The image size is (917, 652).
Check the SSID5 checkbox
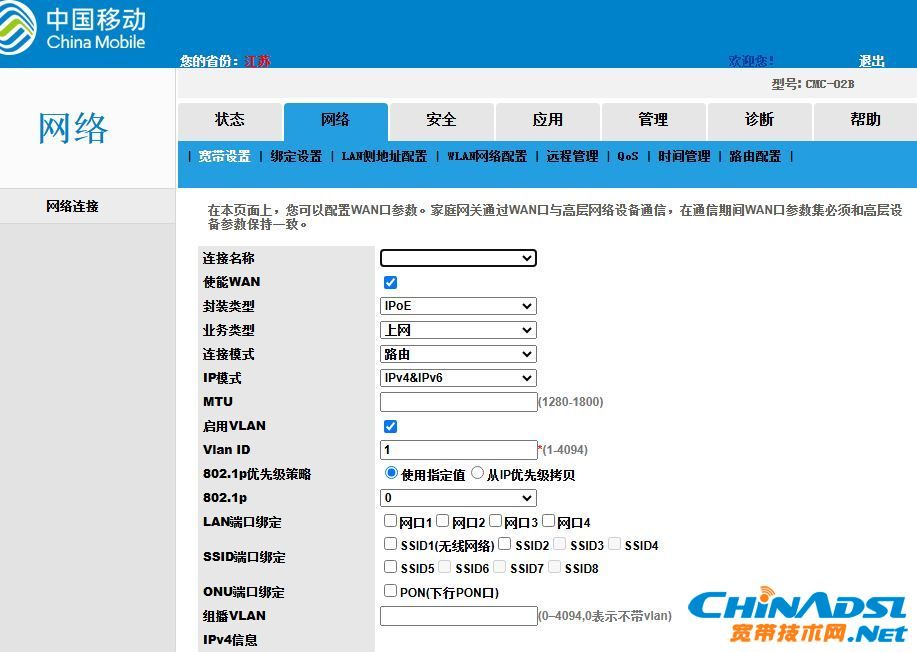(x=391, y=567)
